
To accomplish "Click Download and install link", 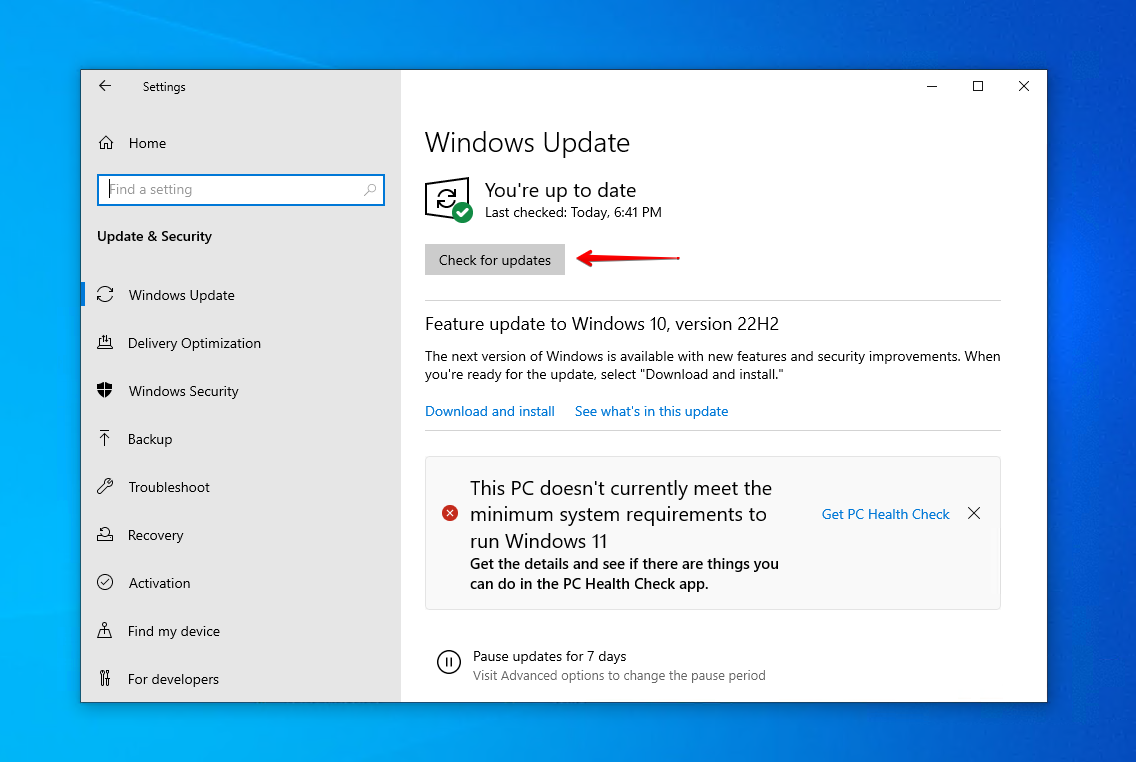I will point(490,411).
